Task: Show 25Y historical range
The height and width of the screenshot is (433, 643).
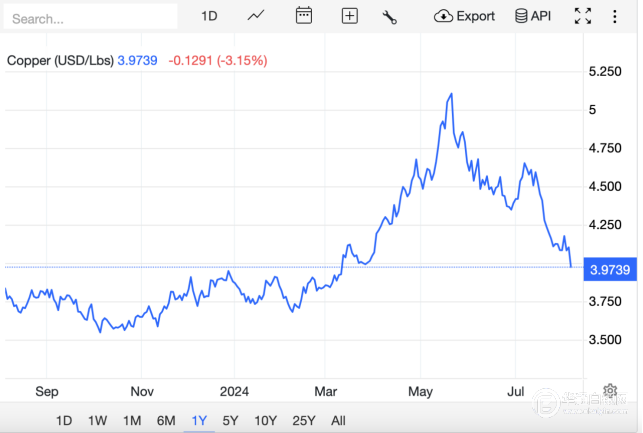Action: 303,420
